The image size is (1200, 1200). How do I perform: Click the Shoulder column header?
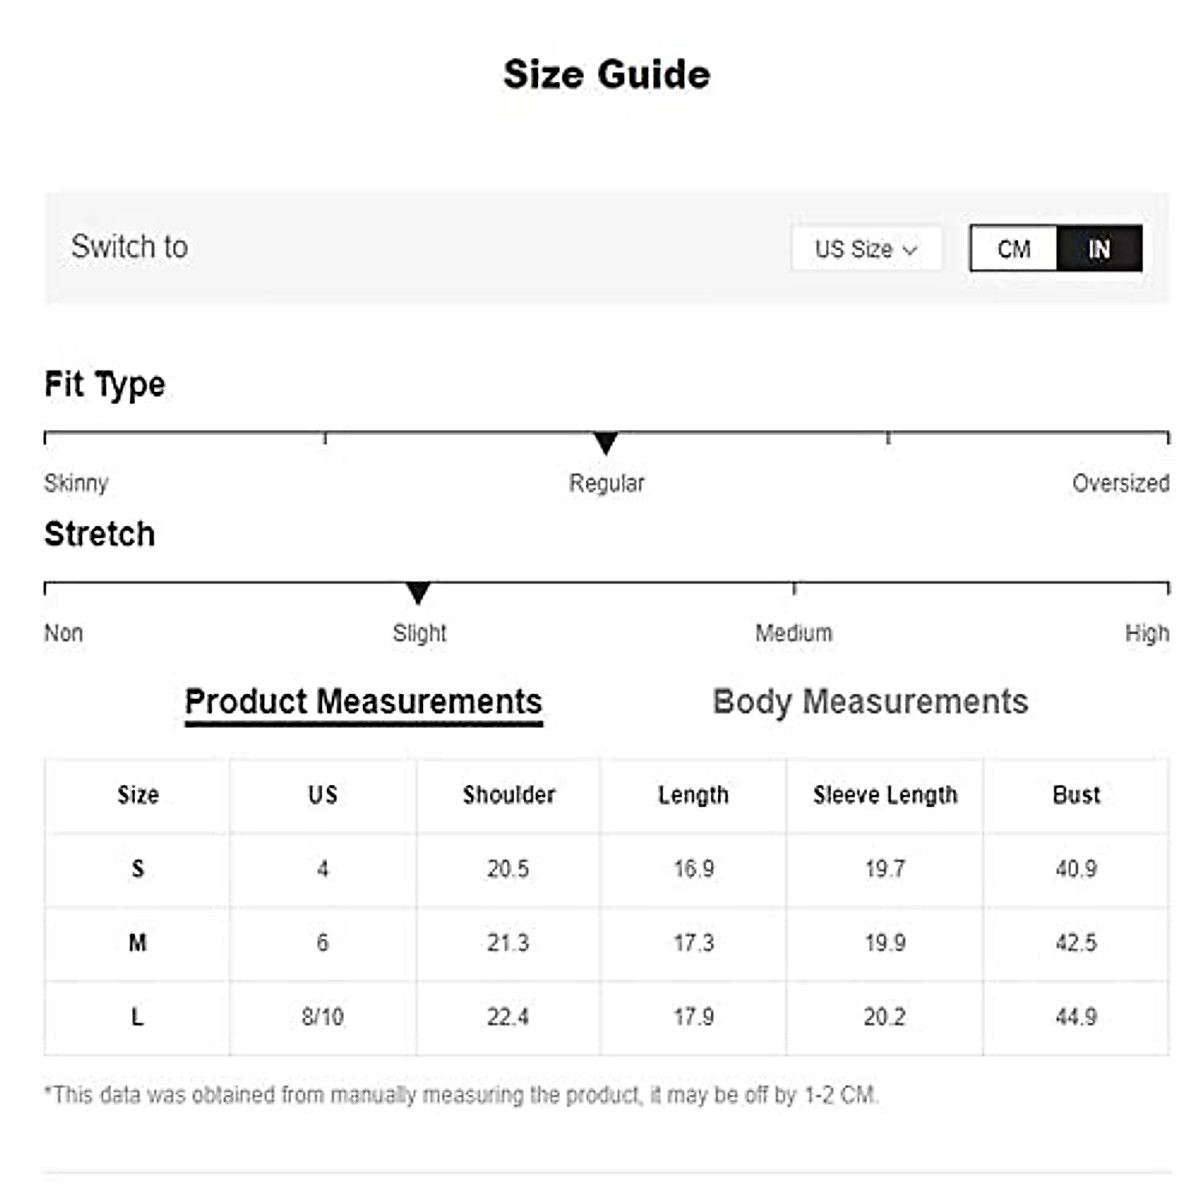[x=508, y=795]
